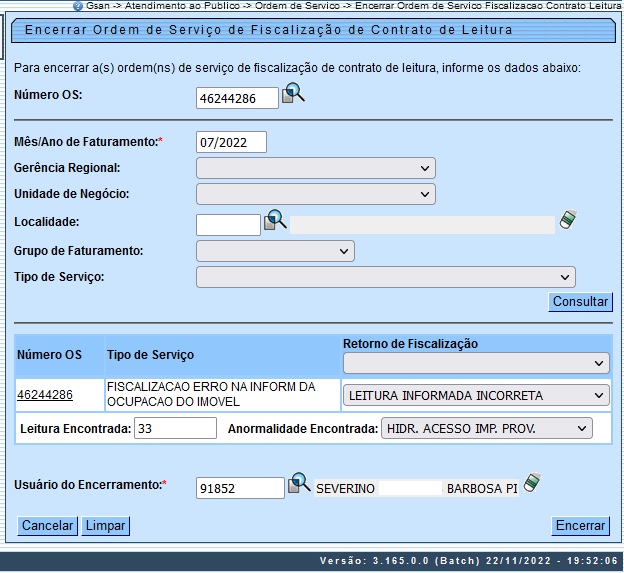Image resolution: width=624 pixels, height=573 pixels.
Task: Click the Leitura Encontrada text field
Action: click(x=176, y=429)
